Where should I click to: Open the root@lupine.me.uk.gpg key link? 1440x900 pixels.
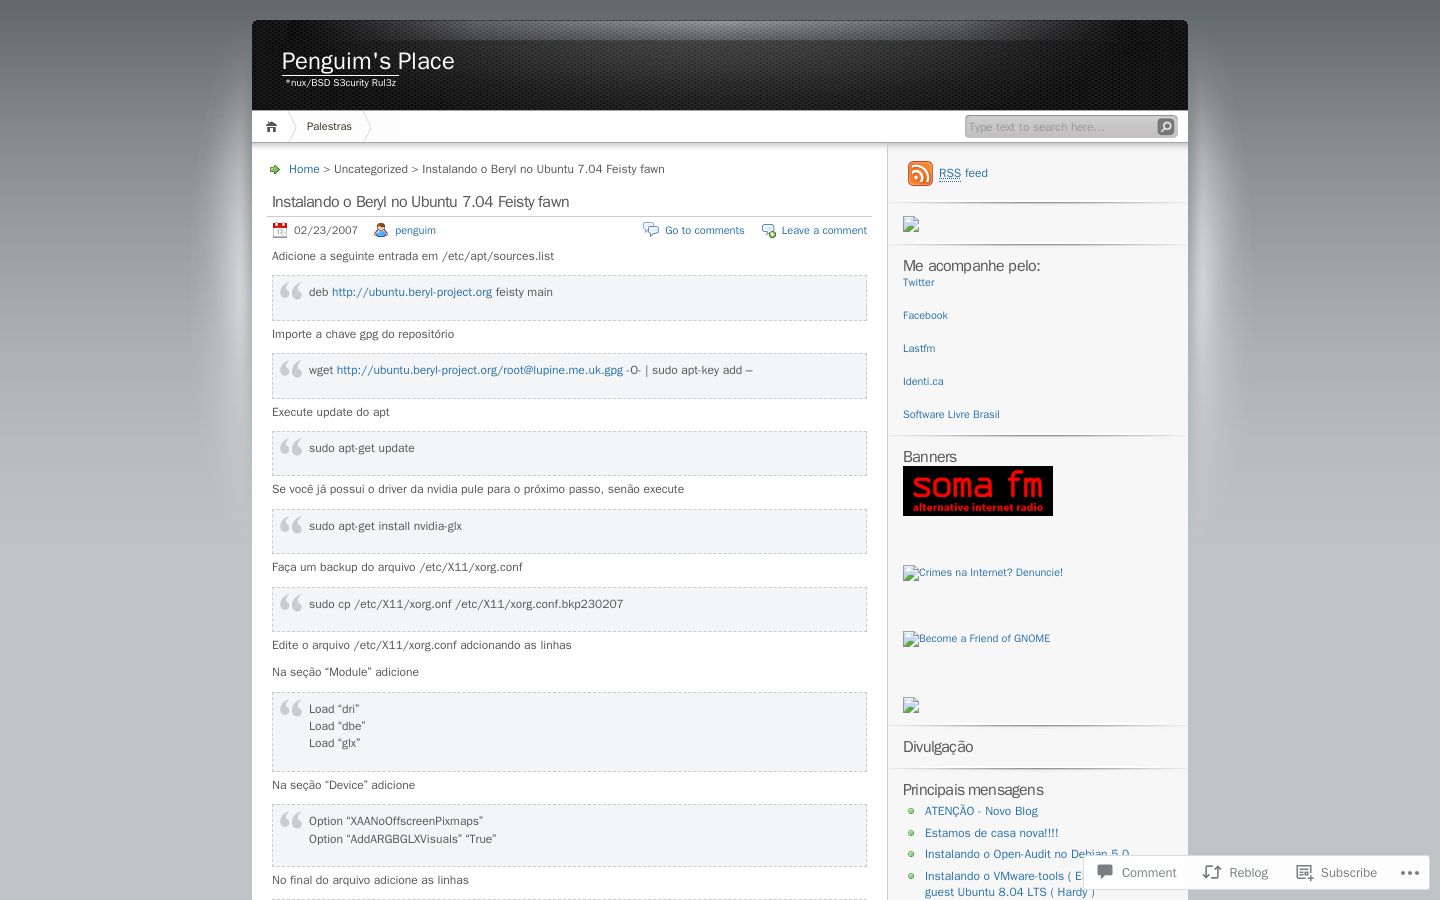[x=480, y=371]
